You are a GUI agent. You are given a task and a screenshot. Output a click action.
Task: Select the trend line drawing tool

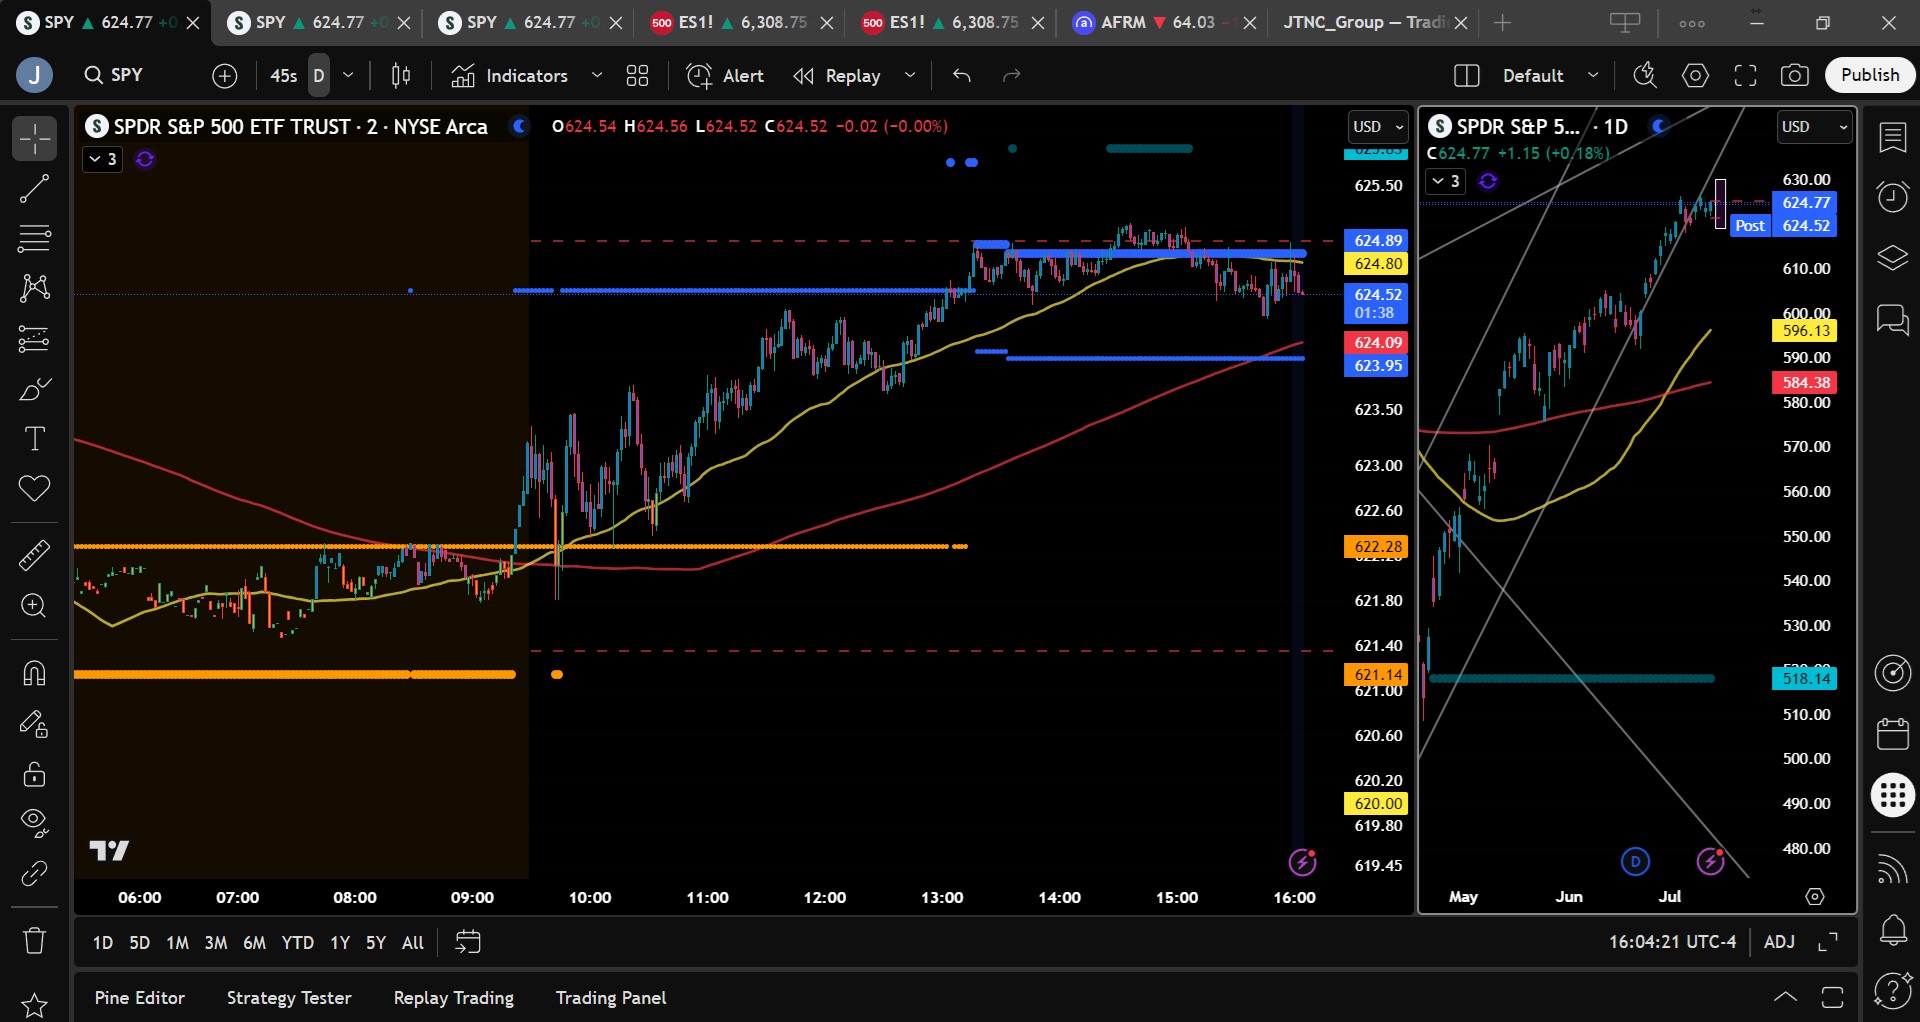click(34, 189)
